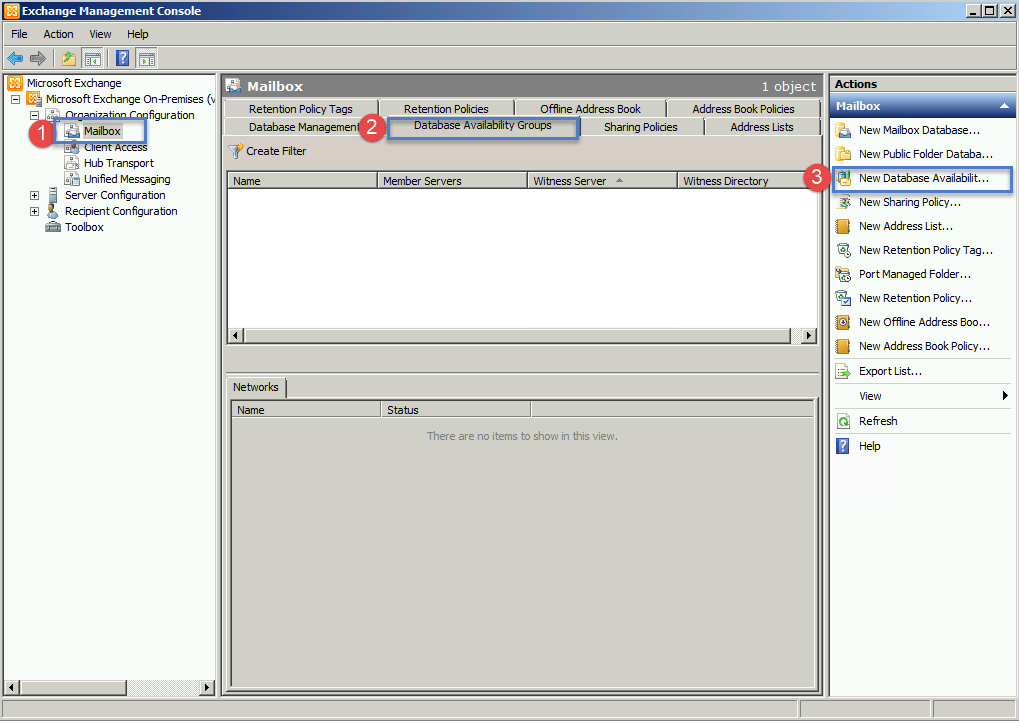Click the Export List action
The height and width of the screenshot is (721, 1019).
tap(890, 371)
